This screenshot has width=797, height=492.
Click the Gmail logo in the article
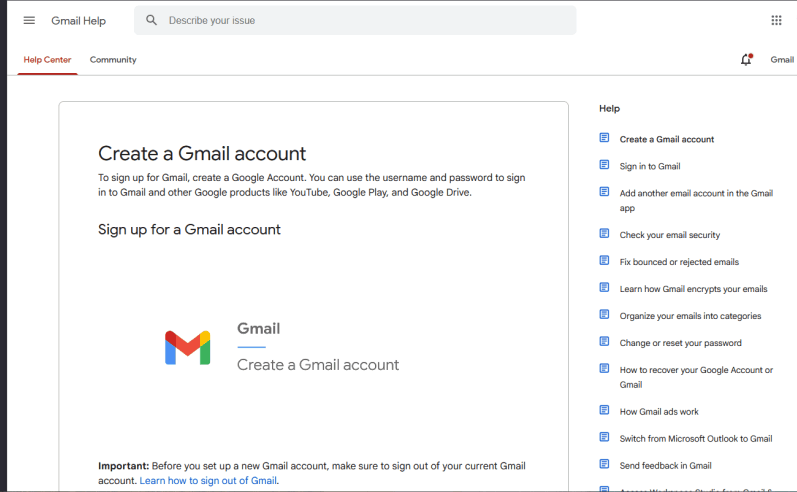click(187, 347)
